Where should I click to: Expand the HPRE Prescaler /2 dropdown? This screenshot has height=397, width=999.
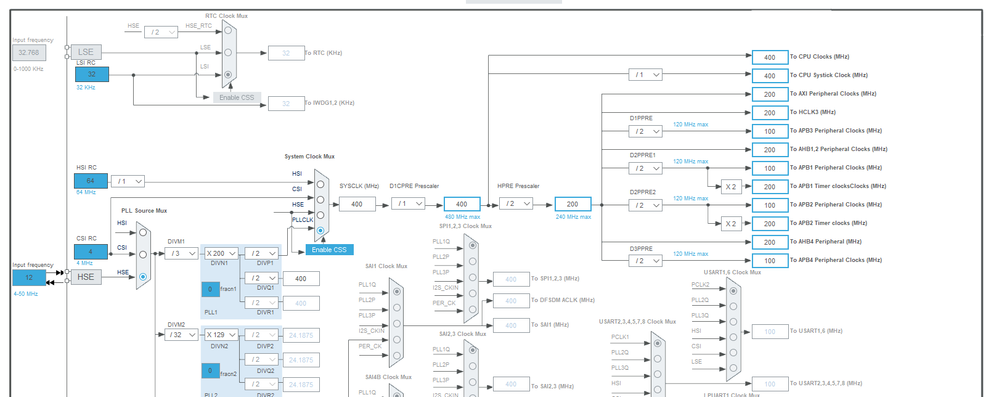(516, 203)
